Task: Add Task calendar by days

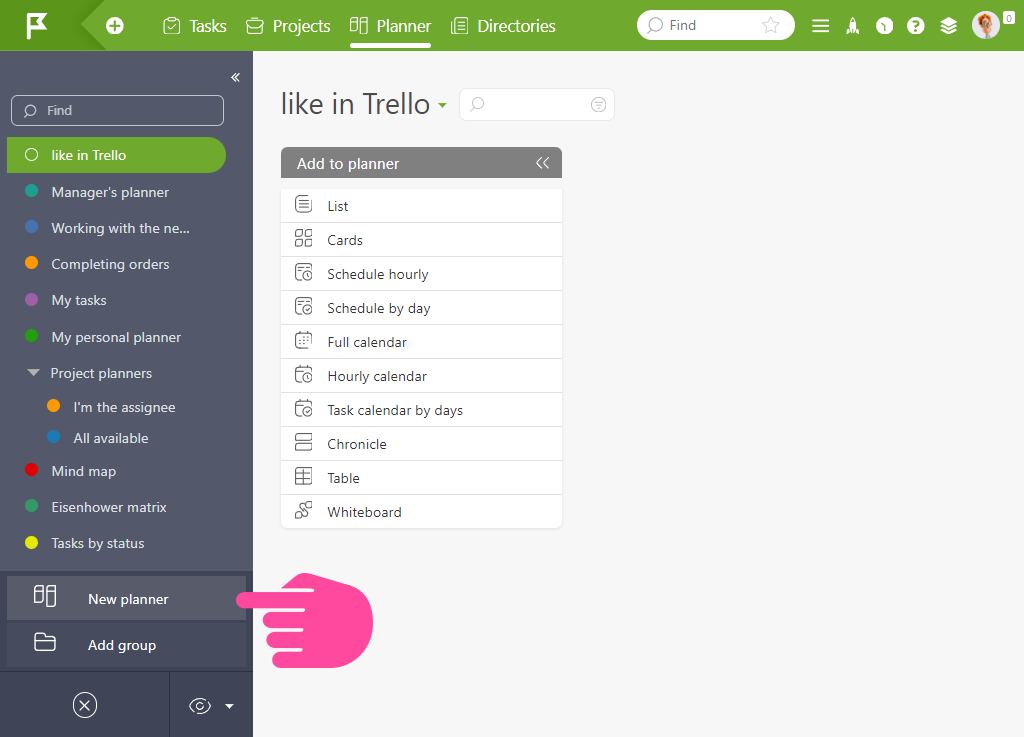Action: click(x=421, y=409)
